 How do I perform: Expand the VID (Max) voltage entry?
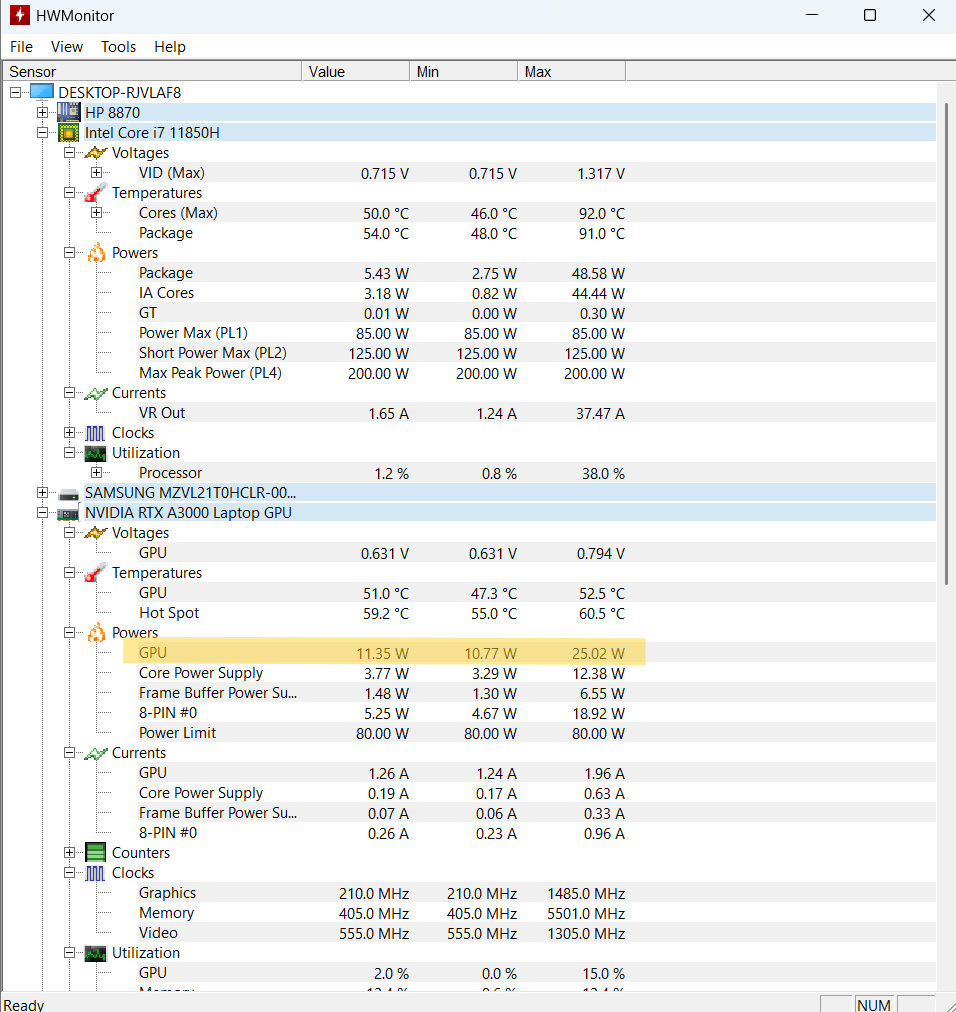[96, 172]
